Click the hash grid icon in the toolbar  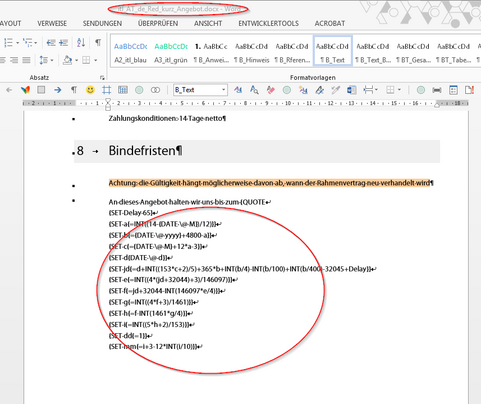[x=107, y=90]
